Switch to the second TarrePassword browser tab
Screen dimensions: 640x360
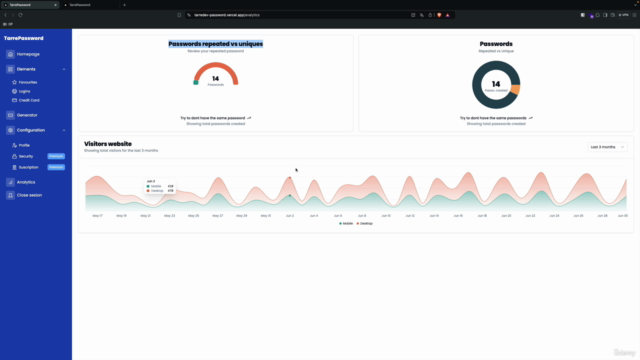[90, 5]
